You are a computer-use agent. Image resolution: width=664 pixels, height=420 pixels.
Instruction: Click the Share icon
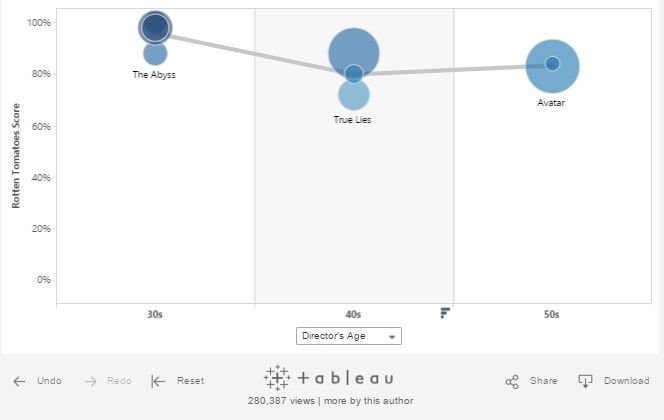(512, 381)
